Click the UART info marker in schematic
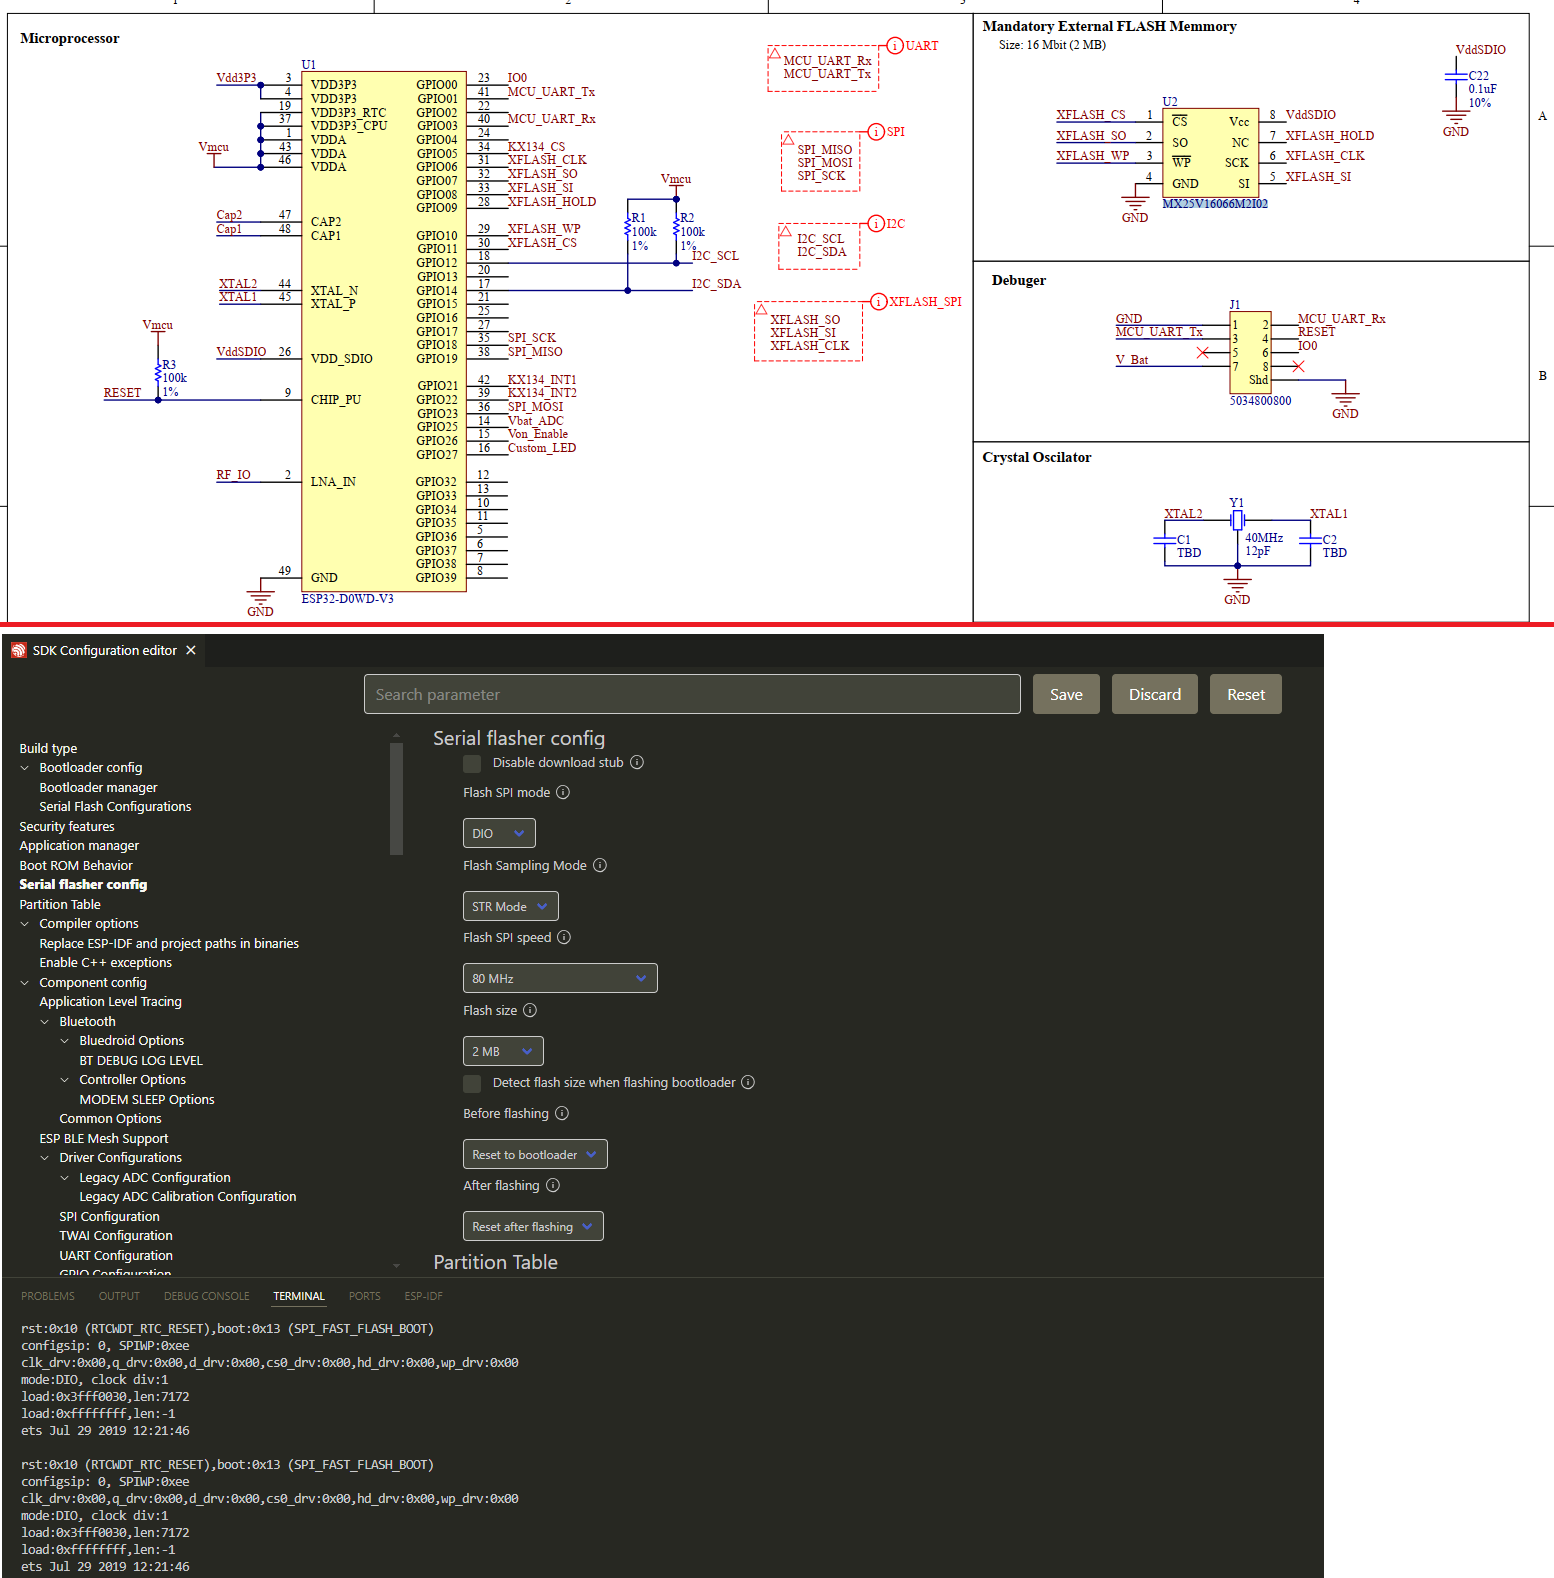 (895, 46)
